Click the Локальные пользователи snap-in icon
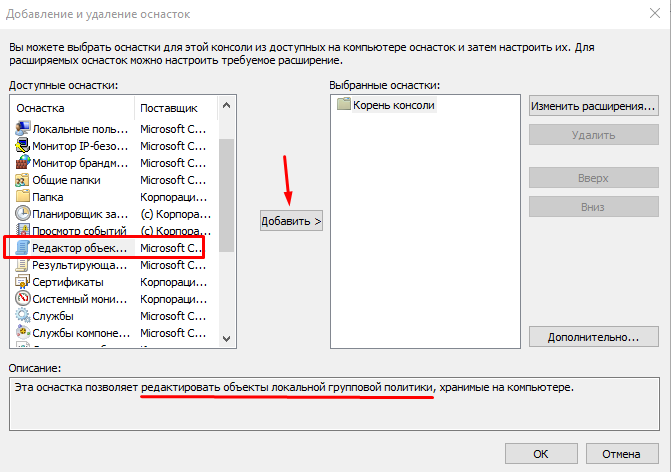671x472 pixels. tap(22, 128)
